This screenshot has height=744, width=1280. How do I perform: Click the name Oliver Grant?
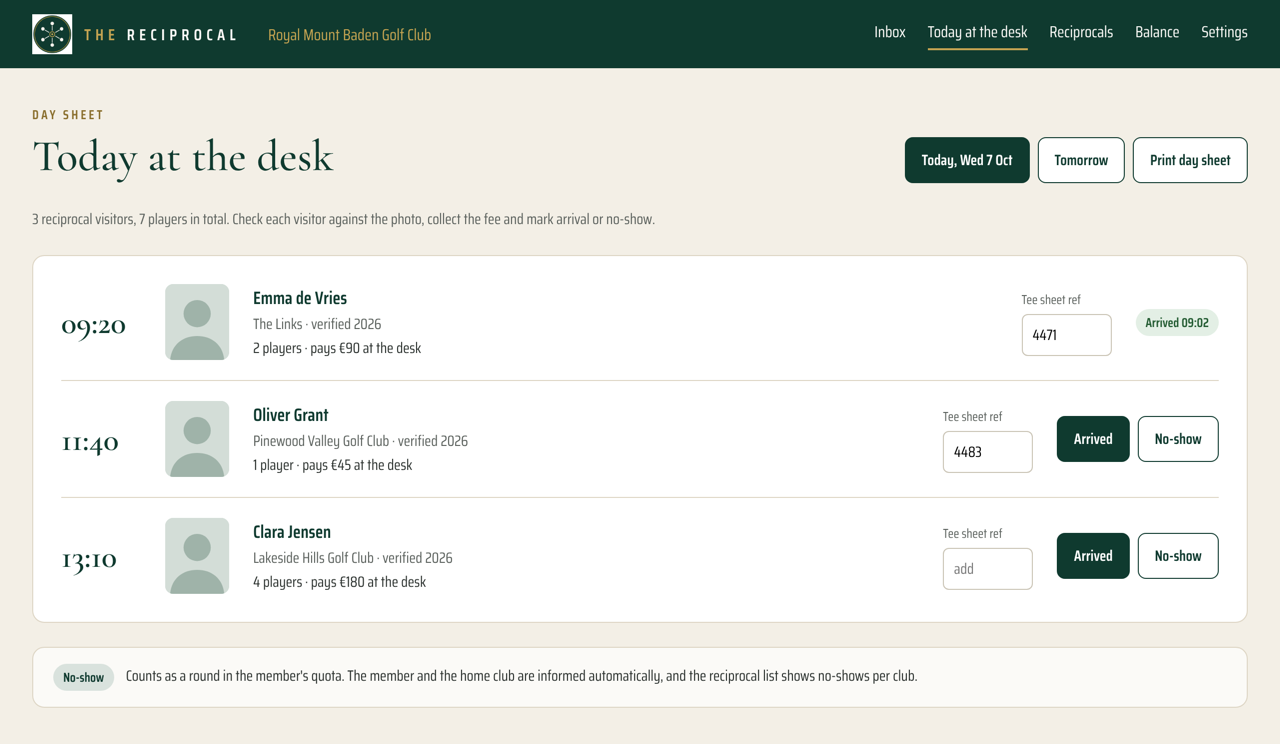(x=290, y=415)
